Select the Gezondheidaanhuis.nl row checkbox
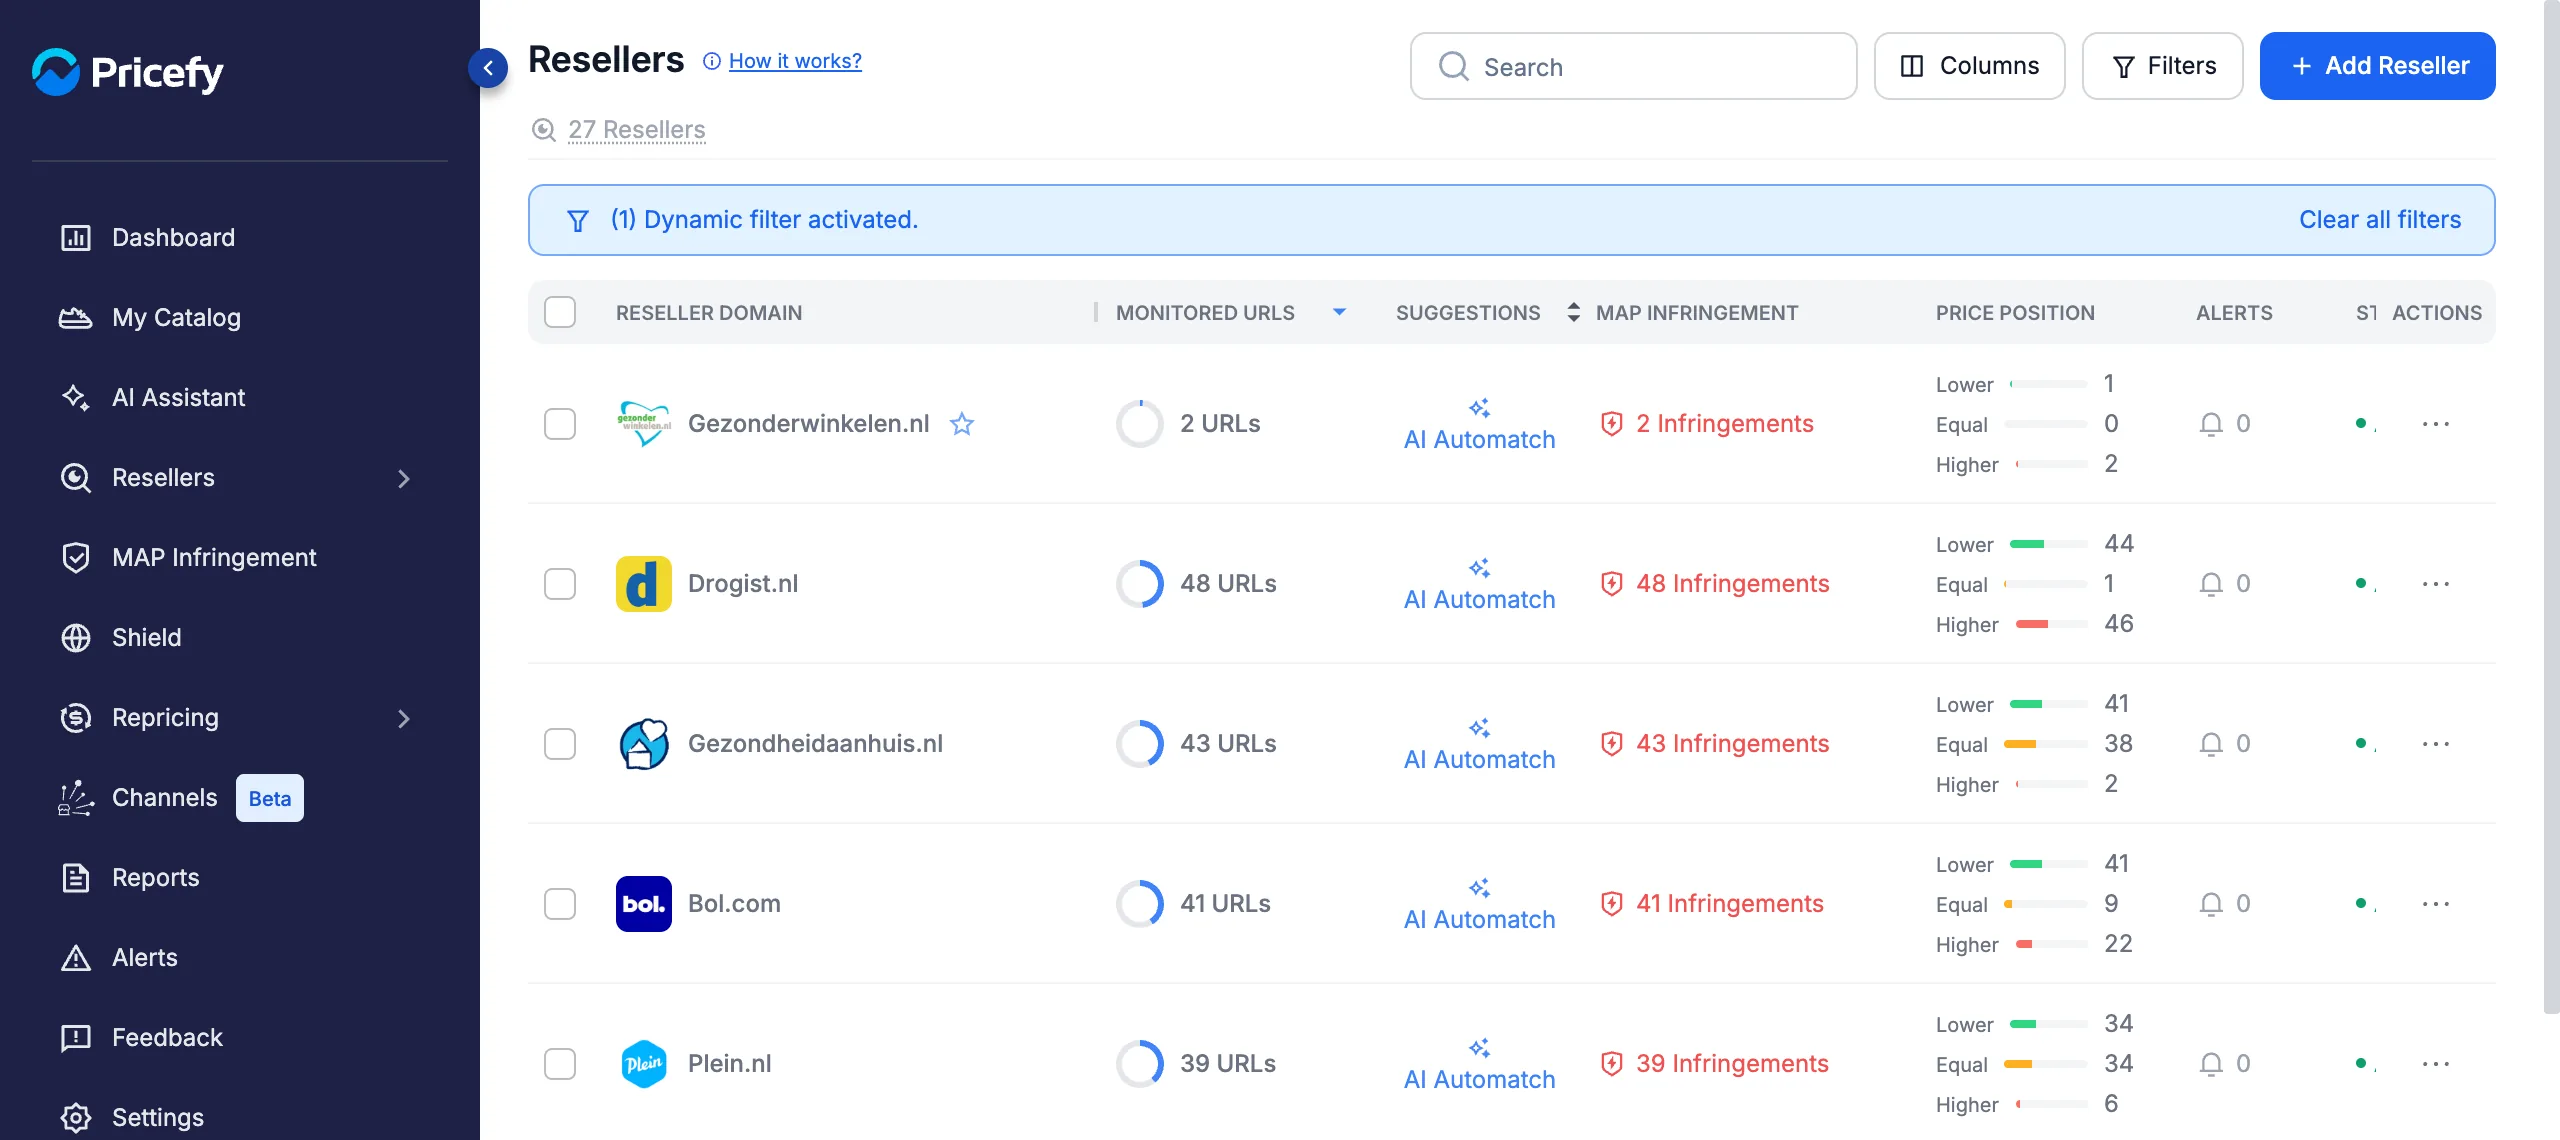This screenshot has width=2560, height=1140. pyautogui.click(x=560, y=744)
